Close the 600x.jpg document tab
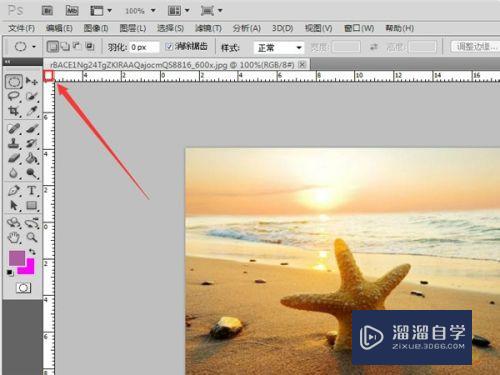500x375 pixels. [x=302, y=64]
